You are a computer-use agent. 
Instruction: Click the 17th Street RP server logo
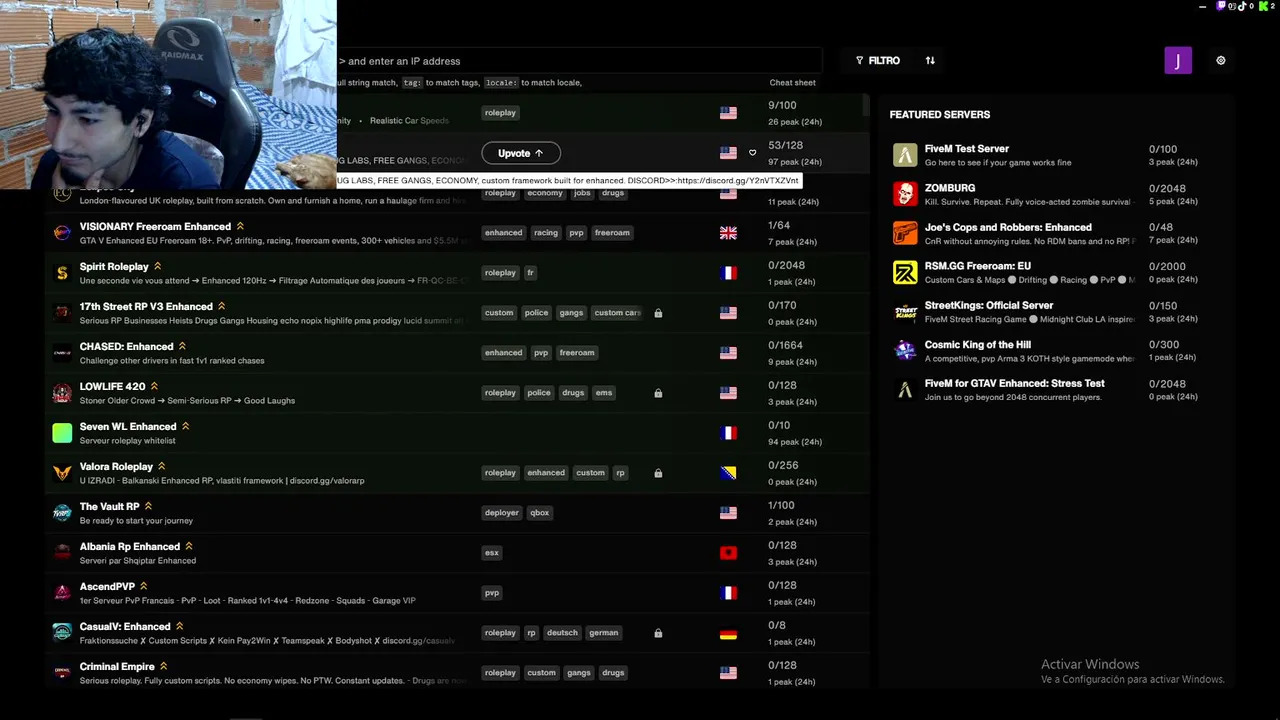click(62, 313)
